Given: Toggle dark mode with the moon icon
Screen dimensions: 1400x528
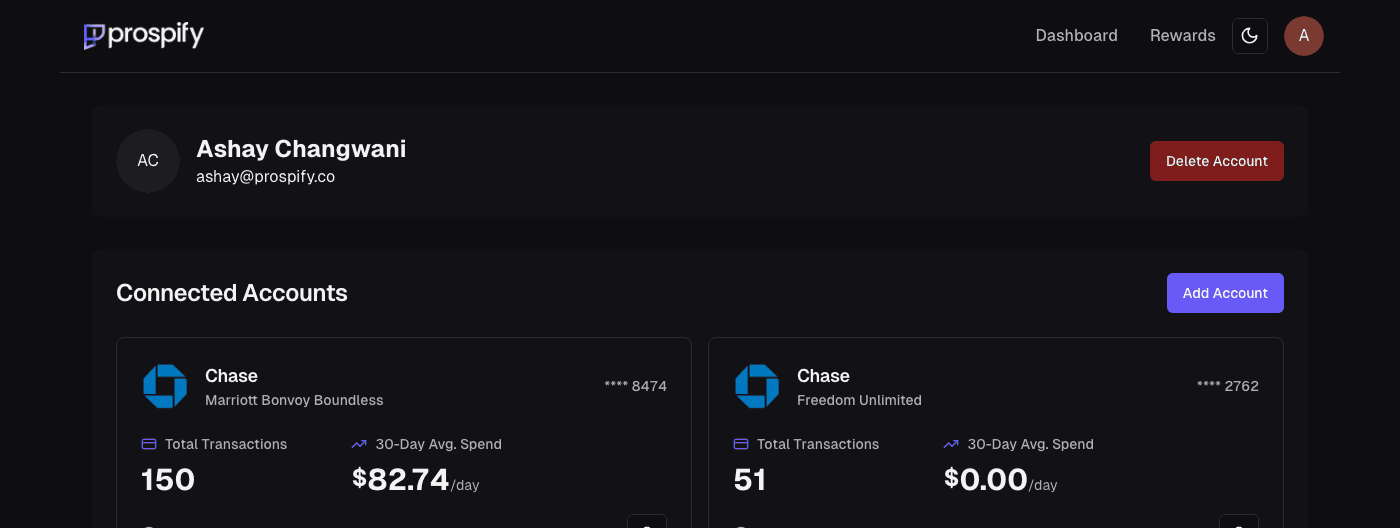Looking at the screenshot, I should pos(1250,36).
